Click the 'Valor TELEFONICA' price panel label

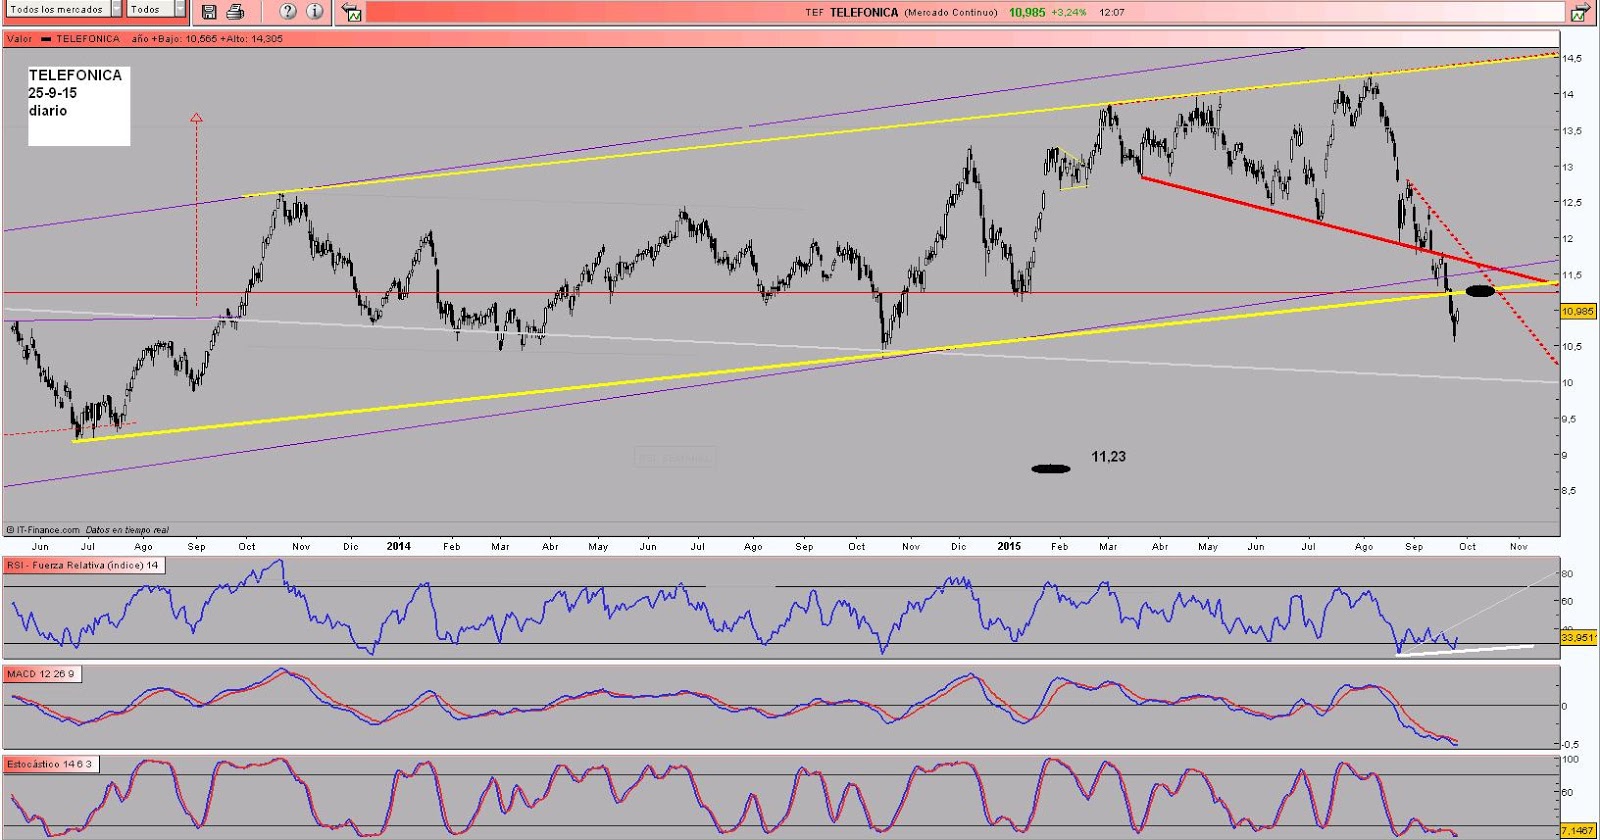click(x=63, y=39)
